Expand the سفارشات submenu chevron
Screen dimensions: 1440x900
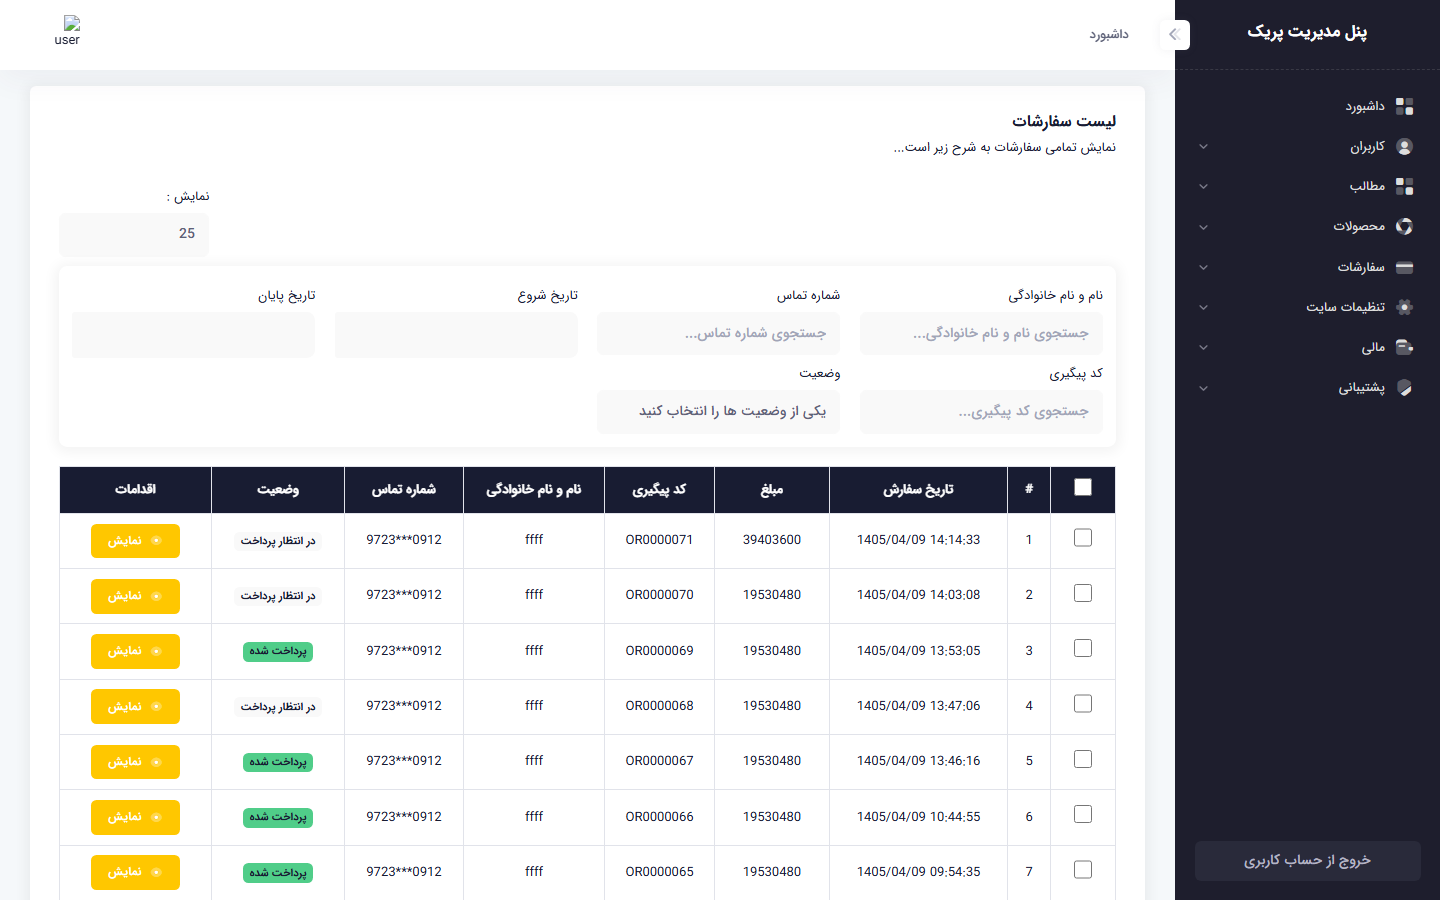pos(1203,267)
